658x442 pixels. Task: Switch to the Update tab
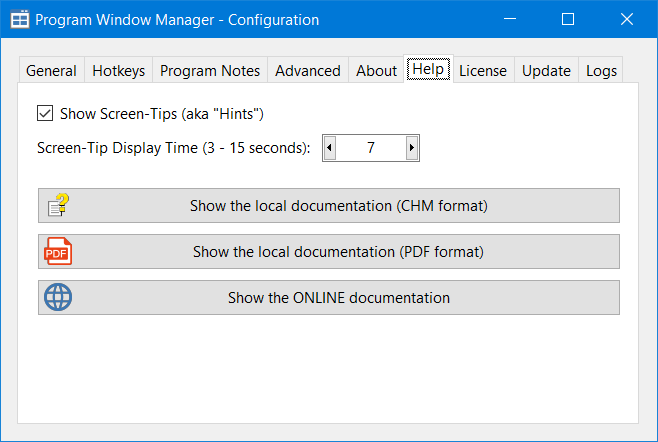[546, 71]
